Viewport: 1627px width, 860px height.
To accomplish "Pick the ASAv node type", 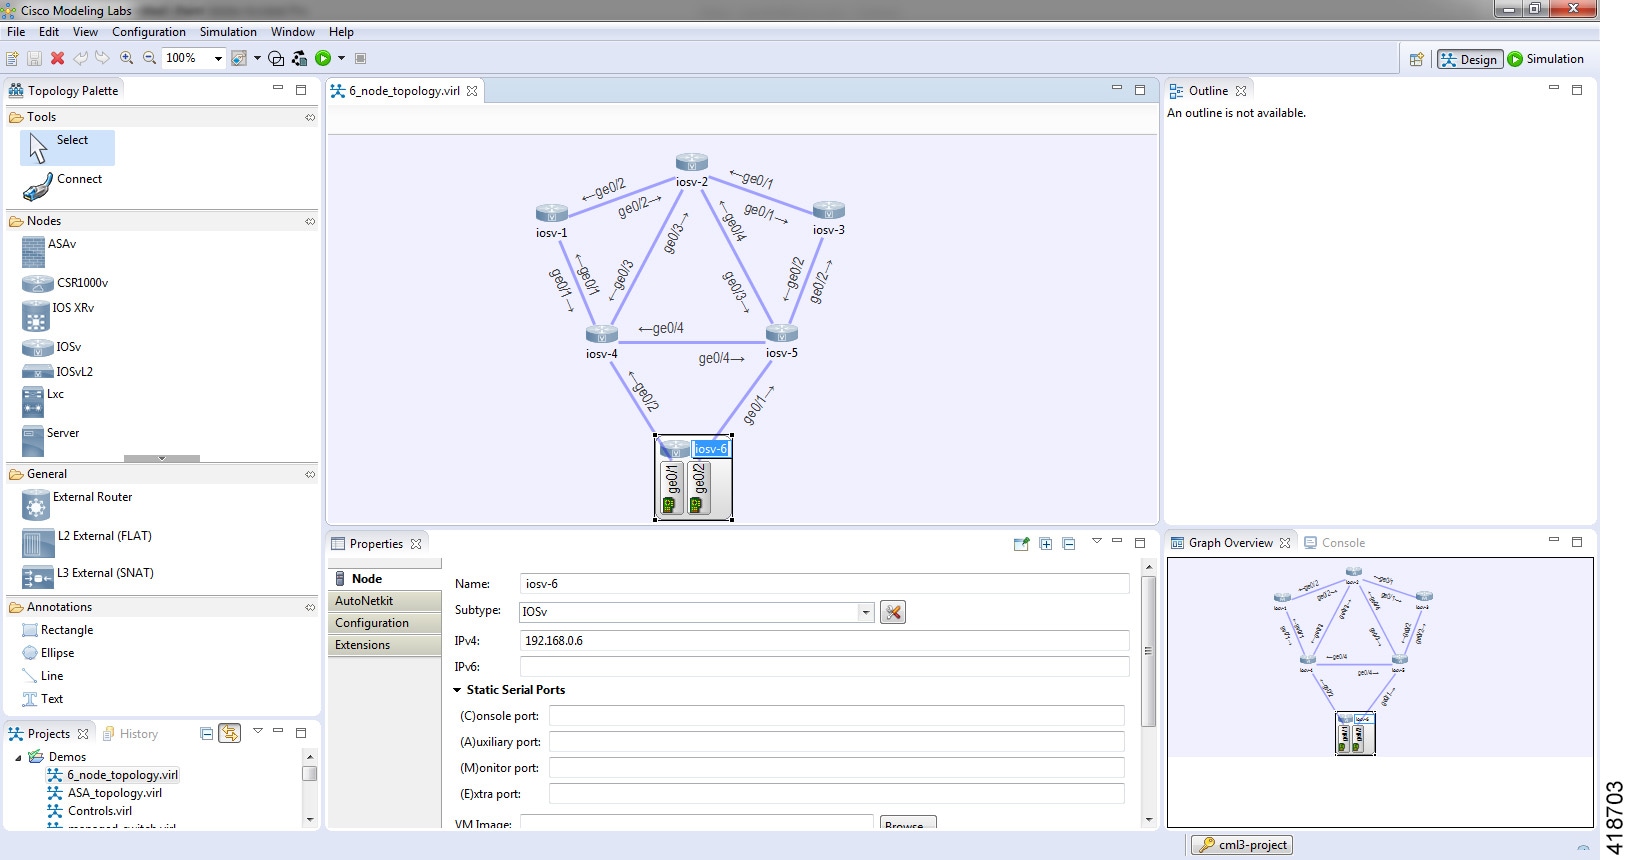I will point(49,251).
